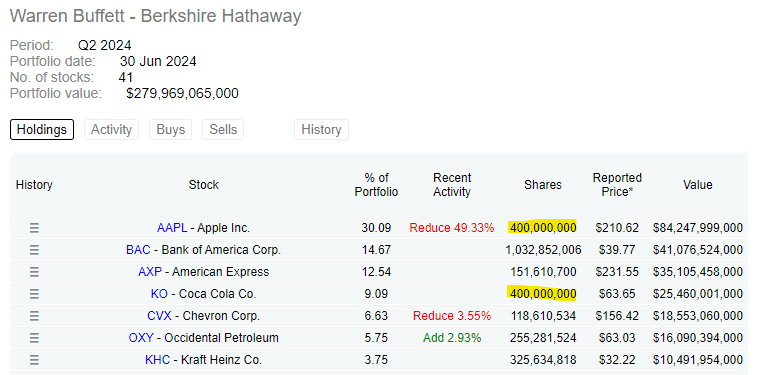The width and height of the screenshot is (757, 375).
Task: Click Occidental's Add 2.93% activity
Action: (452, 338)
